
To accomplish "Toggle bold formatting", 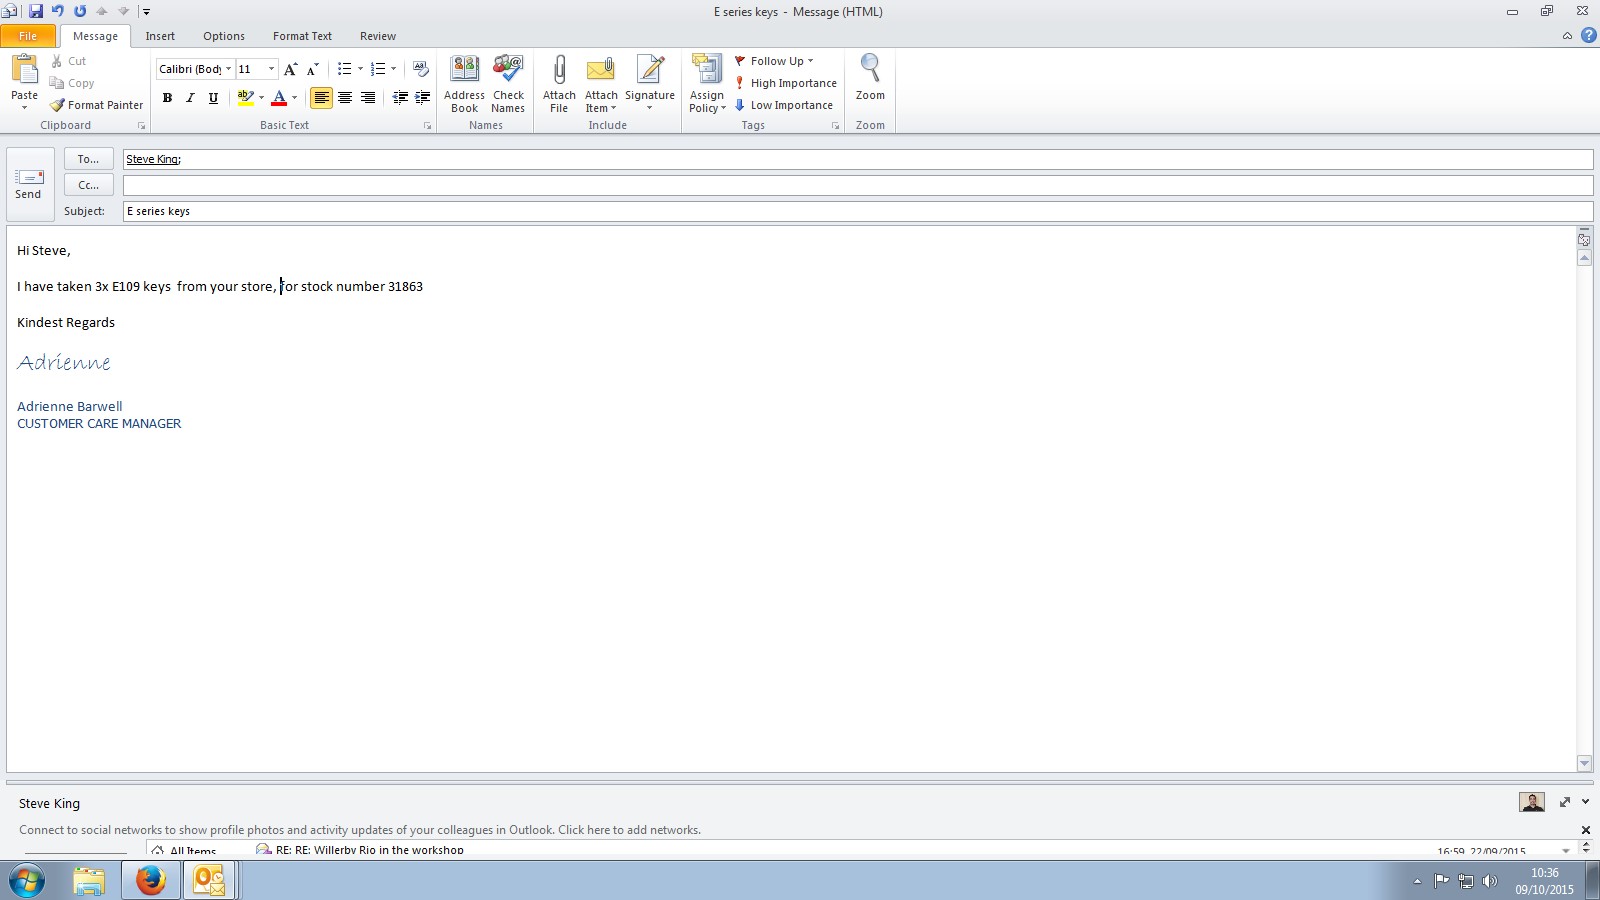I will 167,97.
